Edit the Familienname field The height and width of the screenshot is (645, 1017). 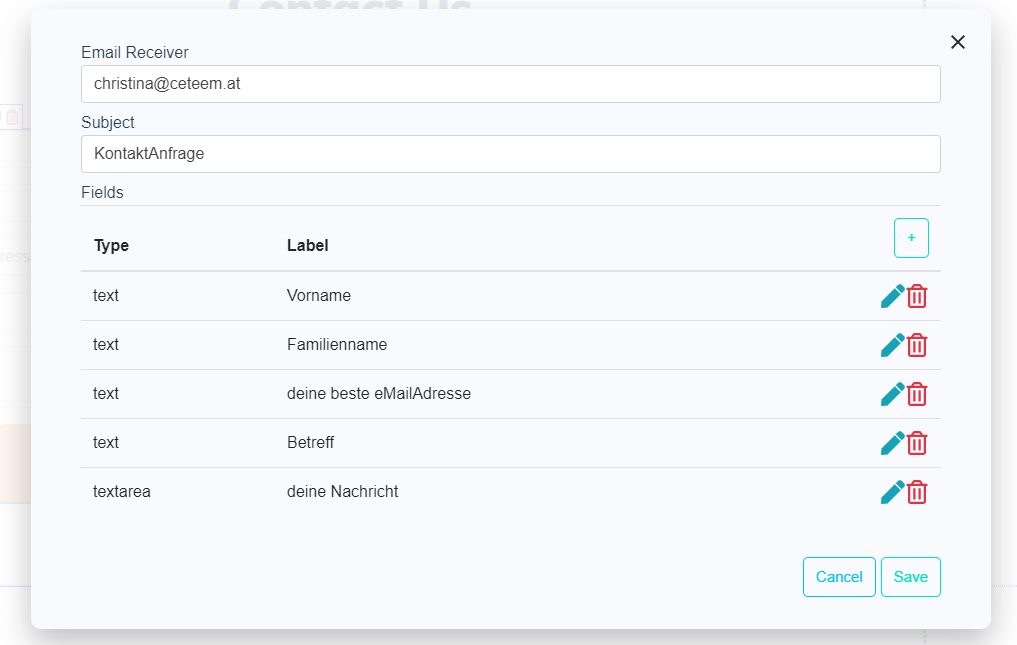(892, 345)
